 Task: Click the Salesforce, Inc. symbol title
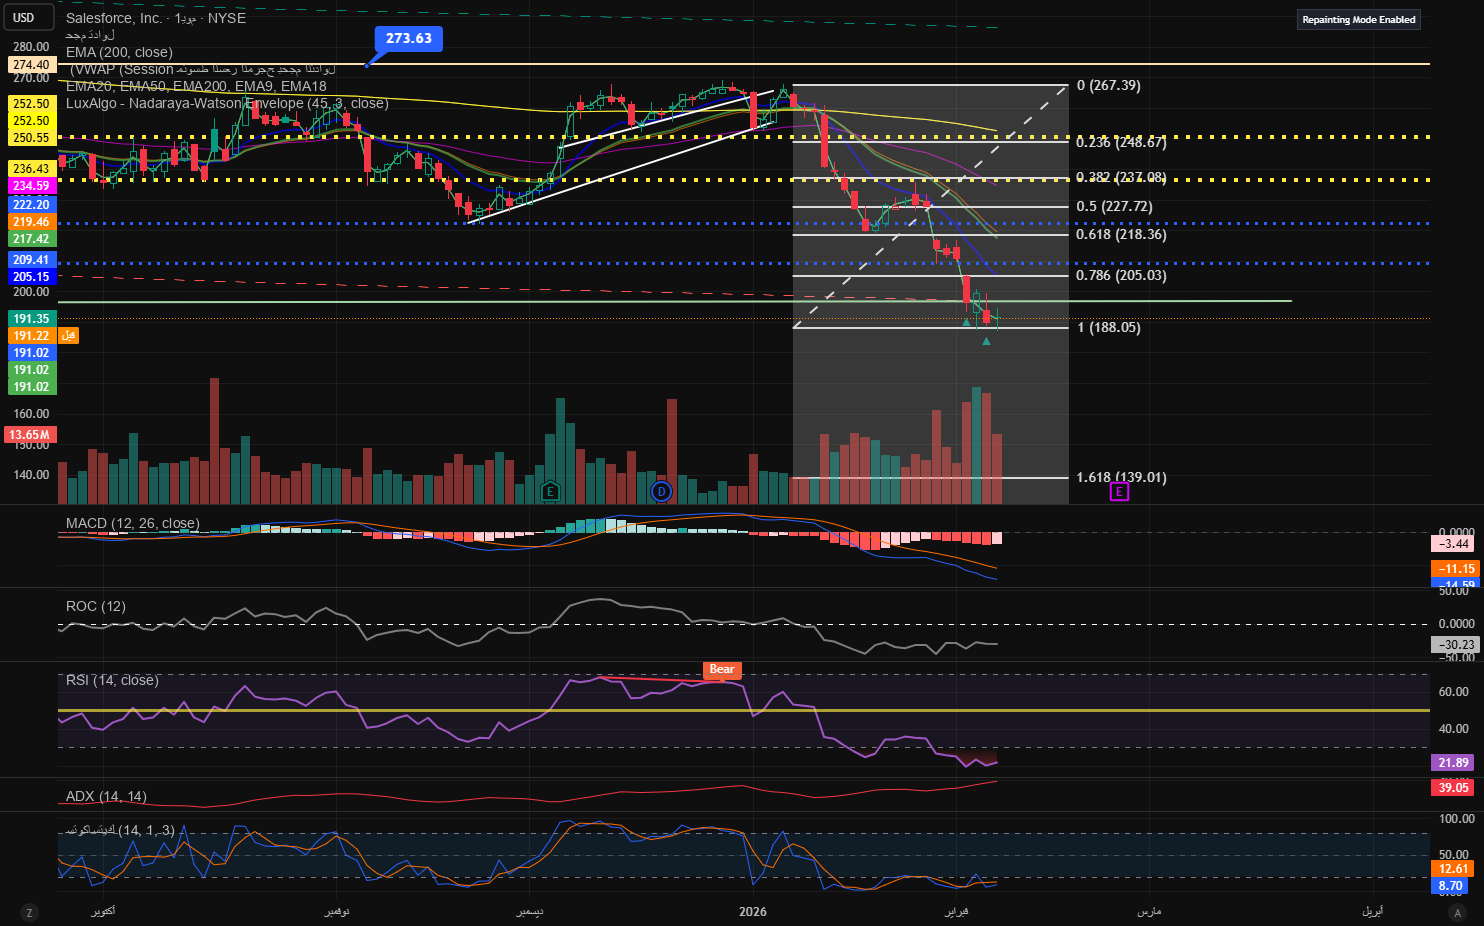114,18
